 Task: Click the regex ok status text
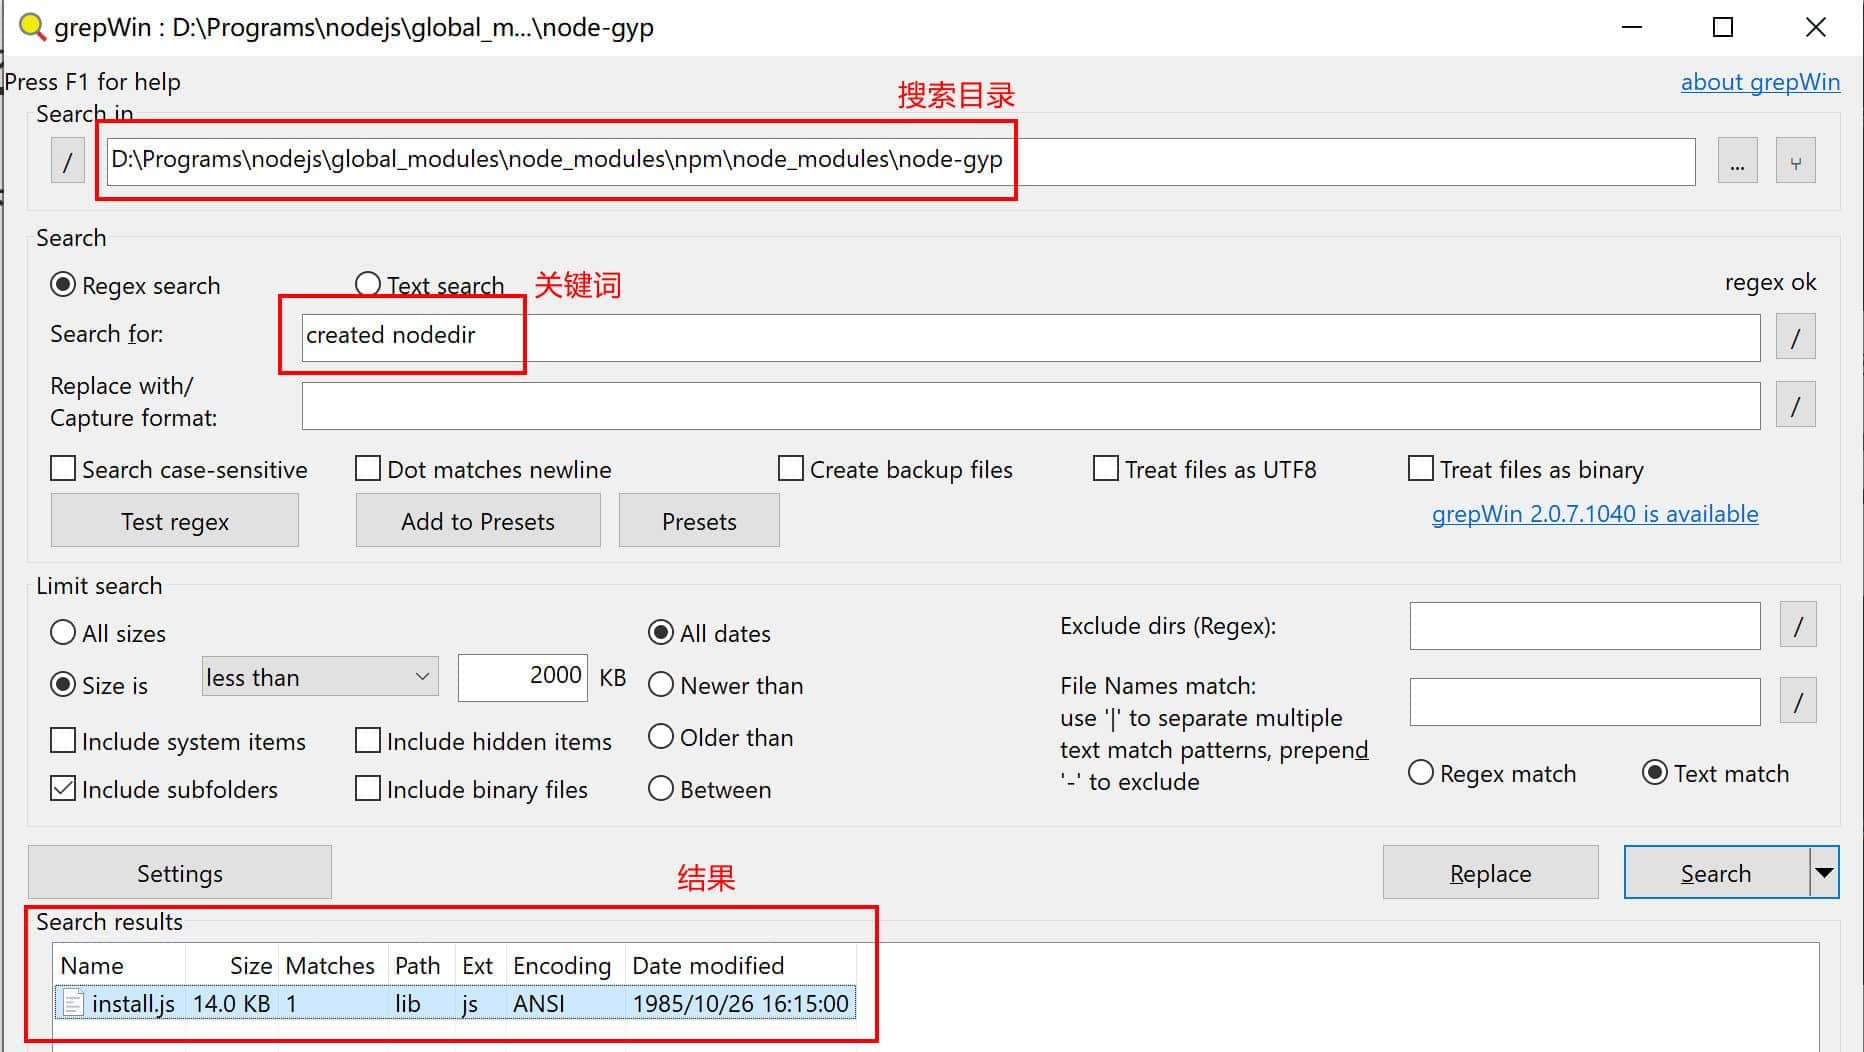[1770, 283]
